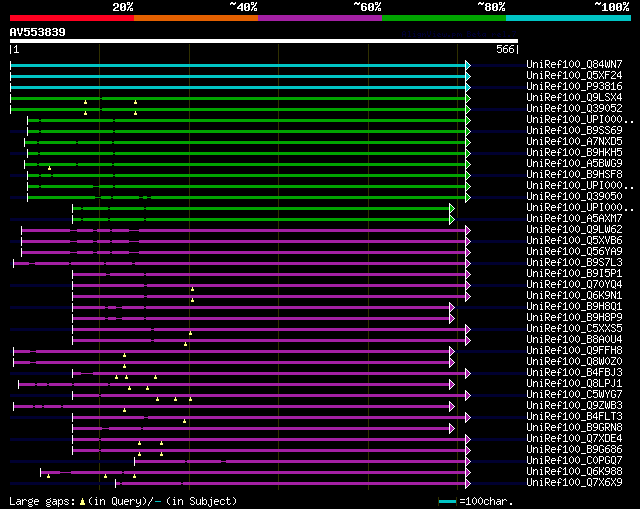The height and width of the screenshot is (509, 640).
Task: Click the purple alignment bar for Q9LW62
Action: click(x=246, y=231)
